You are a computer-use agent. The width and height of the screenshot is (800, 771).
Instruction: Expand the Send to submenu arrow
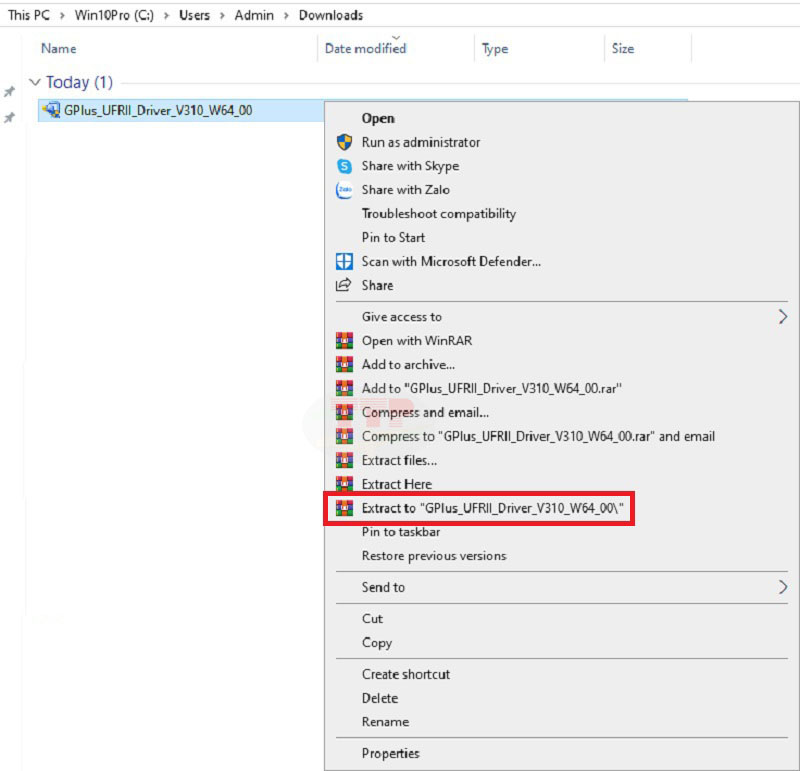point(782,587)
